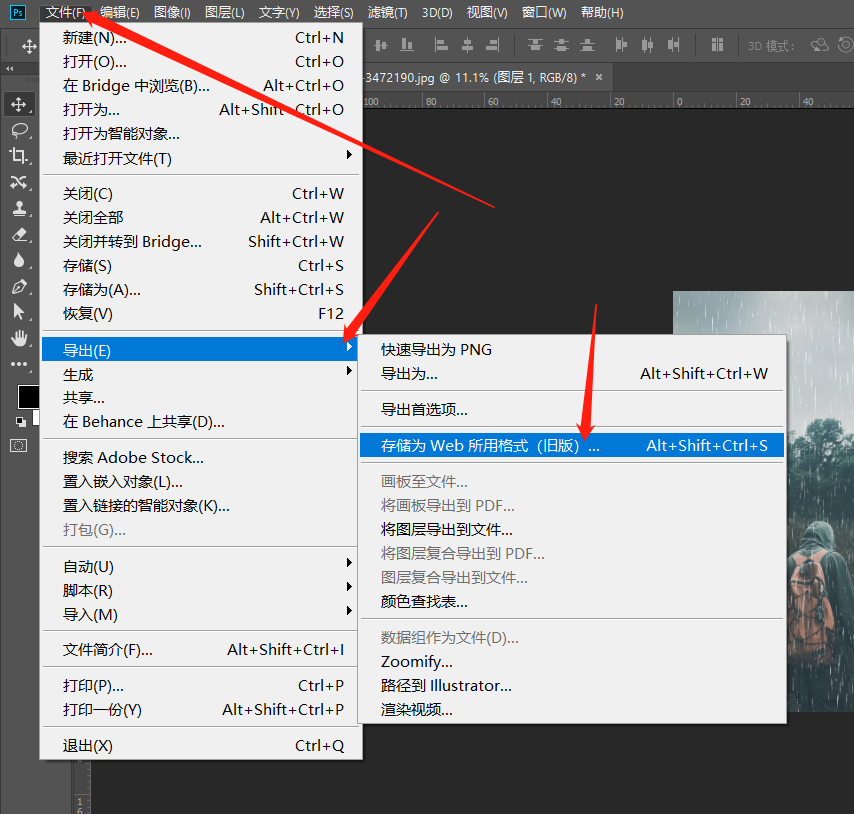The image size is (854, 814).
Task: Collapse the tools panel with double-arrow toggle
Action: pos(10,67)
